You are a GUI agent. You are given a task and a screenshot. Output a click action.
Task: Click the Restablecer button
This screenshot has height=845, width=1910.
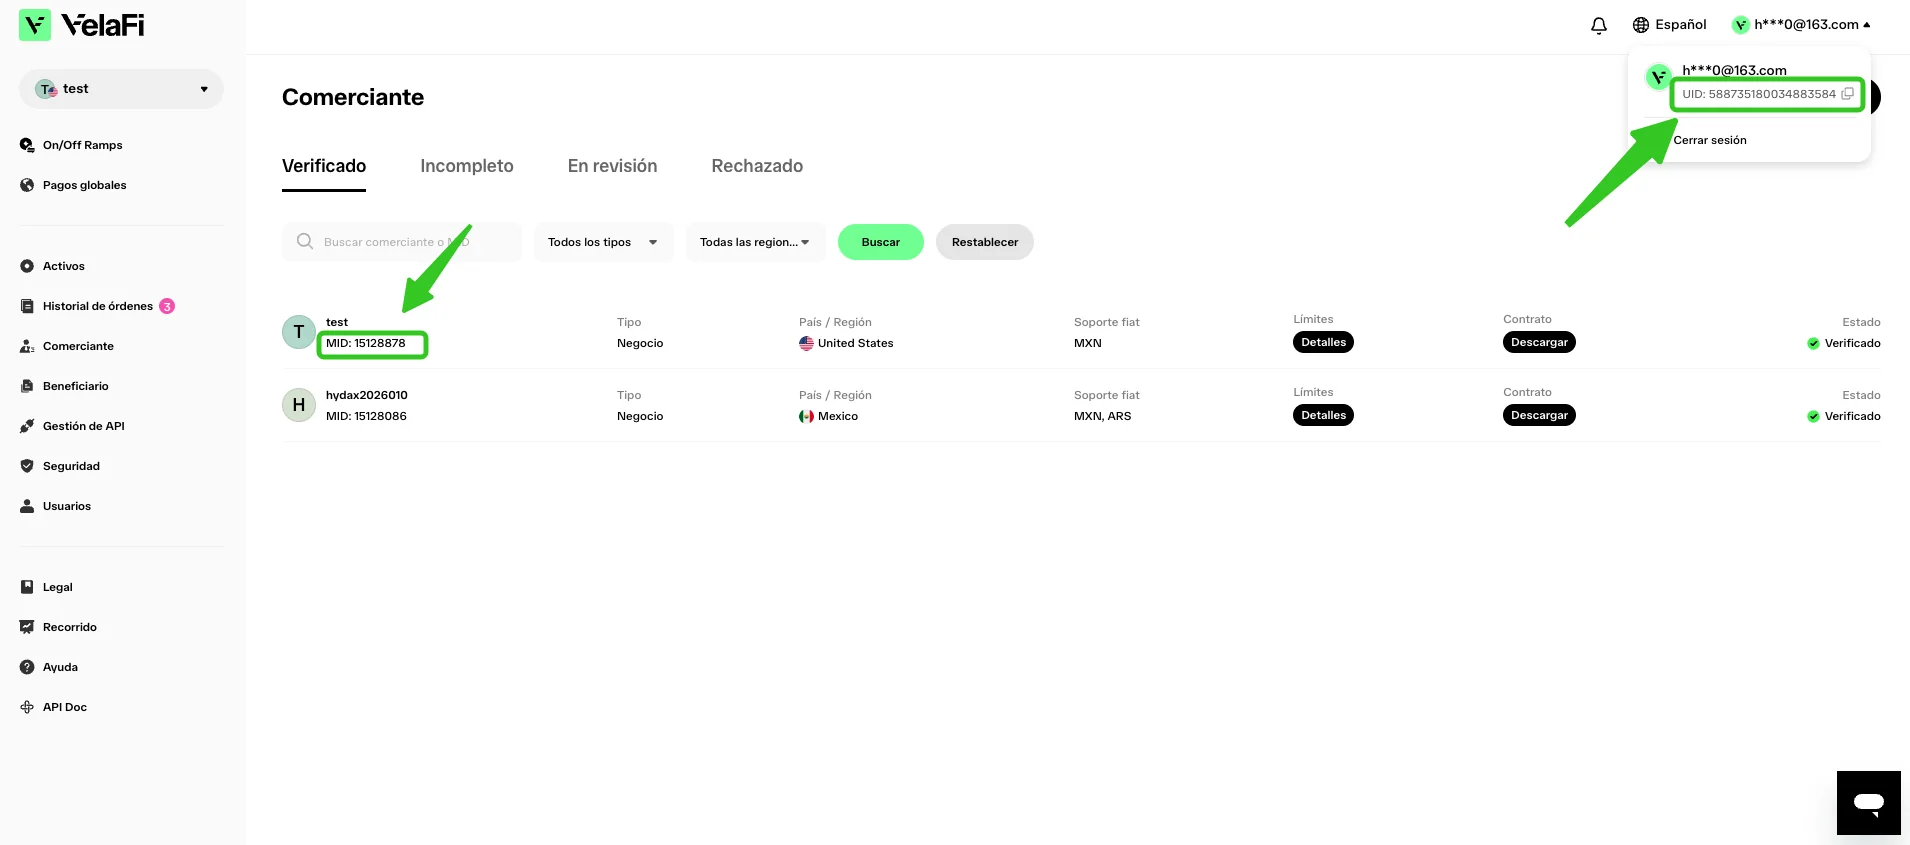985,242
